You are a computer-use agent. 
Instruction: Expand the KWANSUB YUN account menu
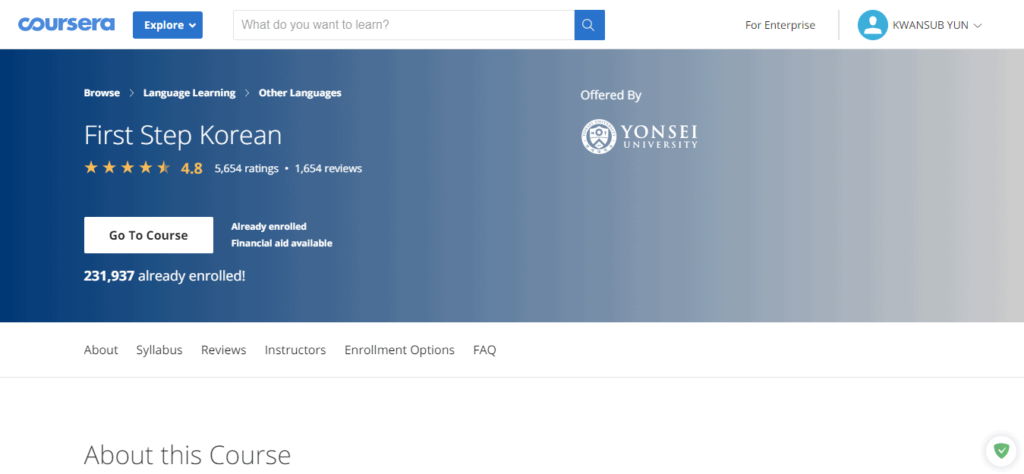pyautogui.click(x=936, y=25)
